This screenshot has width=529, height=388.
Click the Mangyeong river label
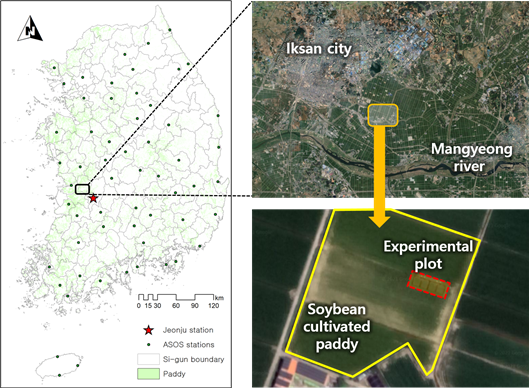pyautogui.click(x=471, y=158)
